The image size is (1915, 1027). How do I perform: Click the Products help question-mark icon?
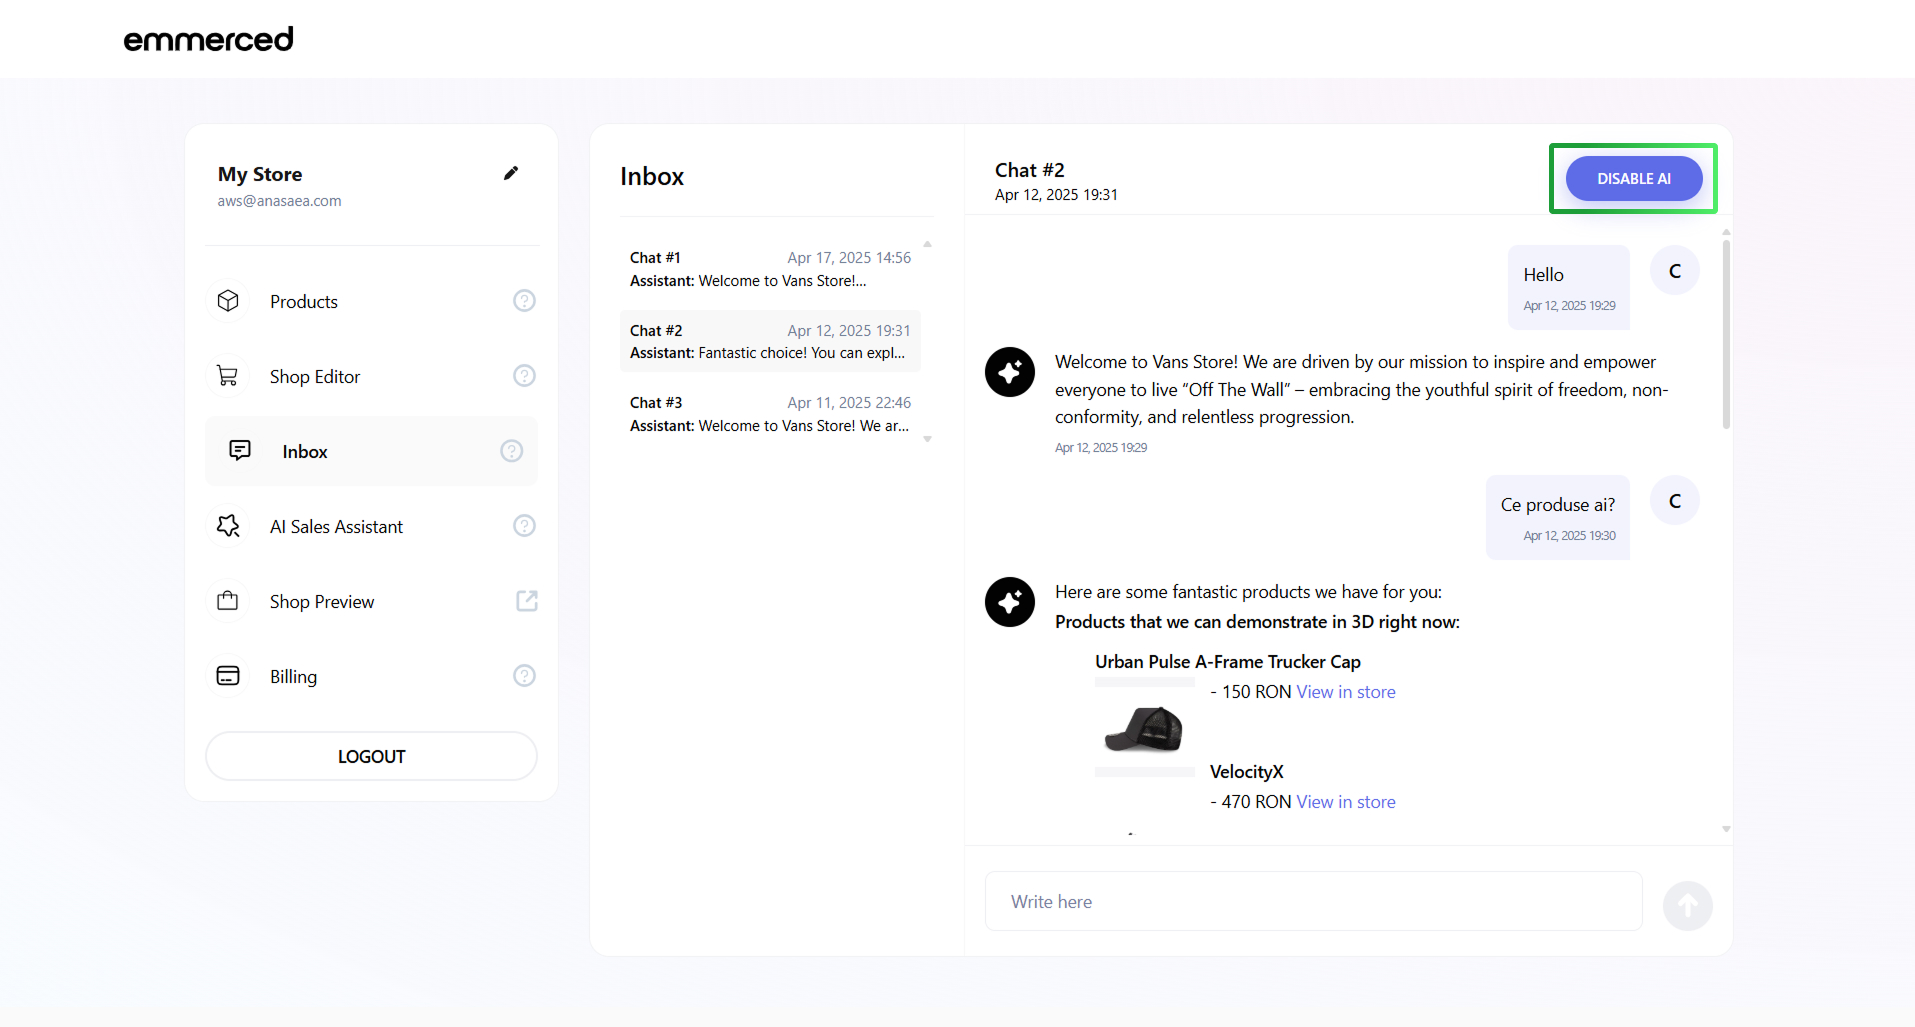pyautogui.click(x=524, y=301)
